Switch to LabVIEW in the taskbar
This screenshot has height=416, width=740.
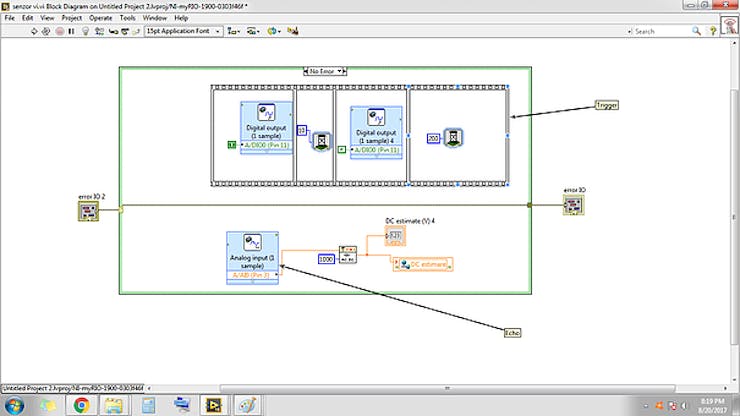(x=213, y=405)
